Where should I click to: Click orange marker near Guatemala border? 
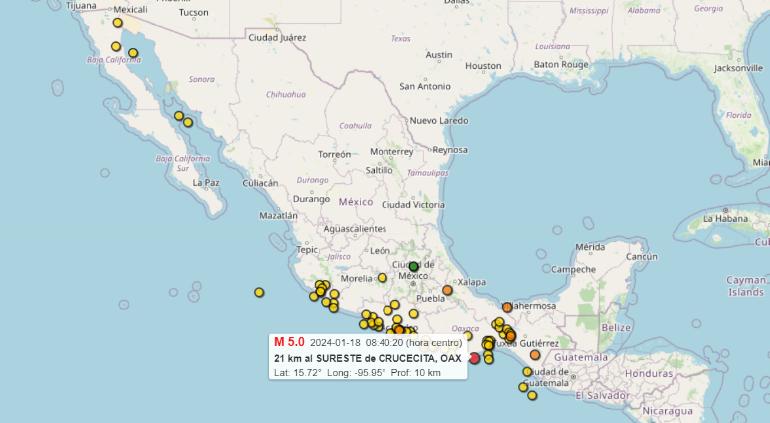(535, 355)
